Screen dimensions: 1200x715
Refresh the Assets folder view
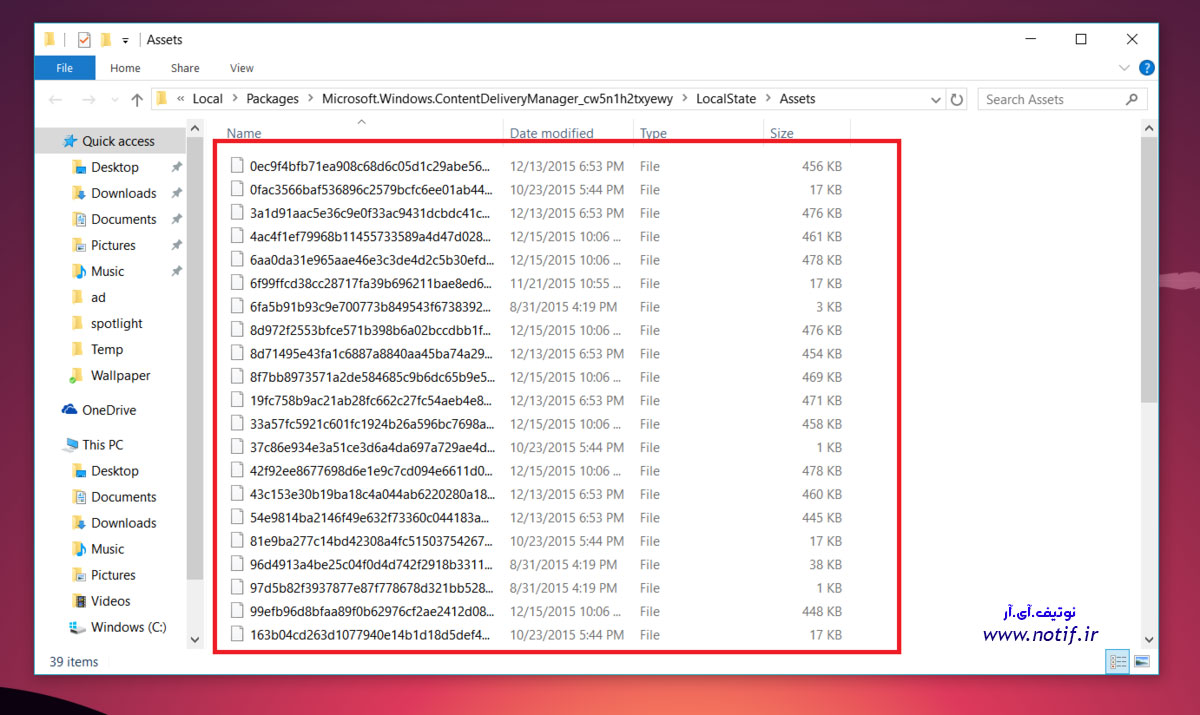[957, 100]
